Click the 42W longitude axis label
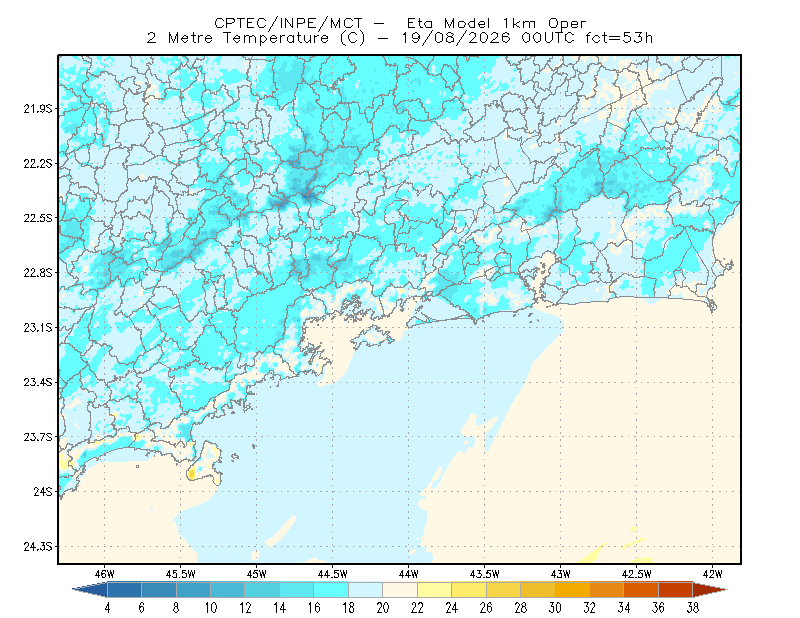 pos(712,574)
